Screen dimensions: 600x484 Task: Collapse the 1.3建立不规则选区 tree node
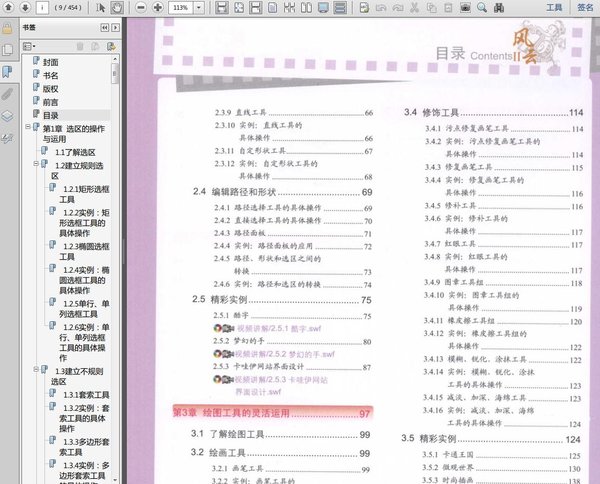(x=36, y=369)
